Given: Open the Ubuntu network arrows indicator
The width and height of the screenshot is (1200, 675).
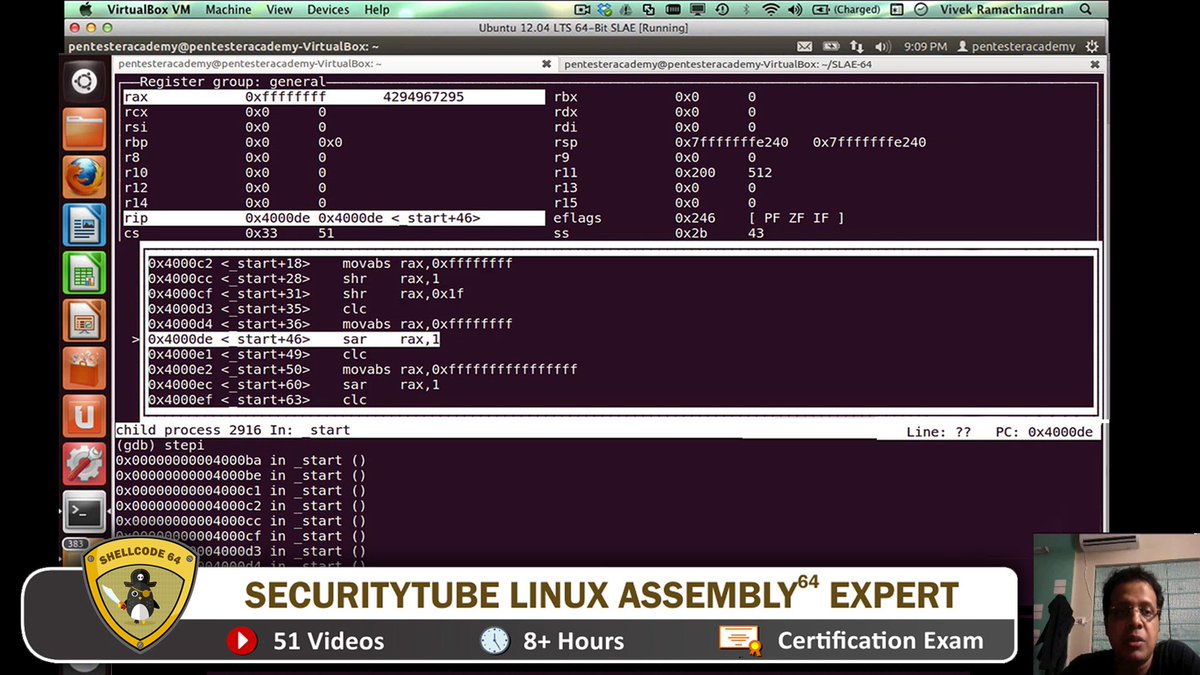Looking at the screenshot, I should (856, 47).
